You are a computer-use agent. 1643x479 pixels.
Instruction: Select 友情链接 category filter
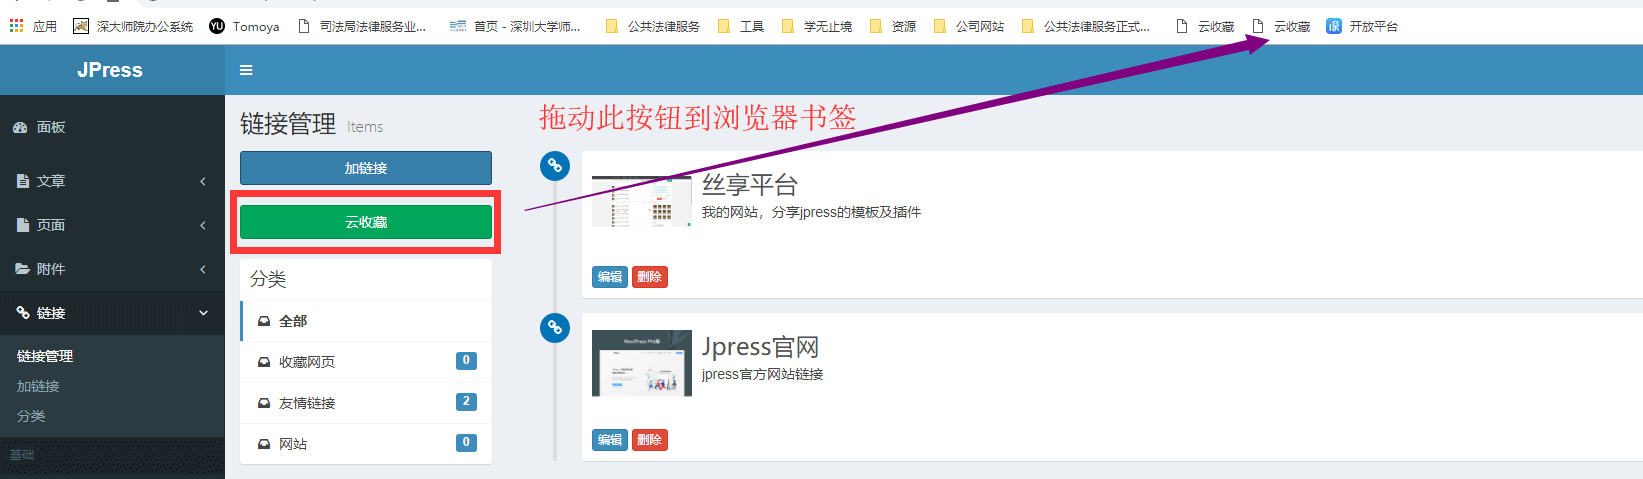tap(366, 403)
